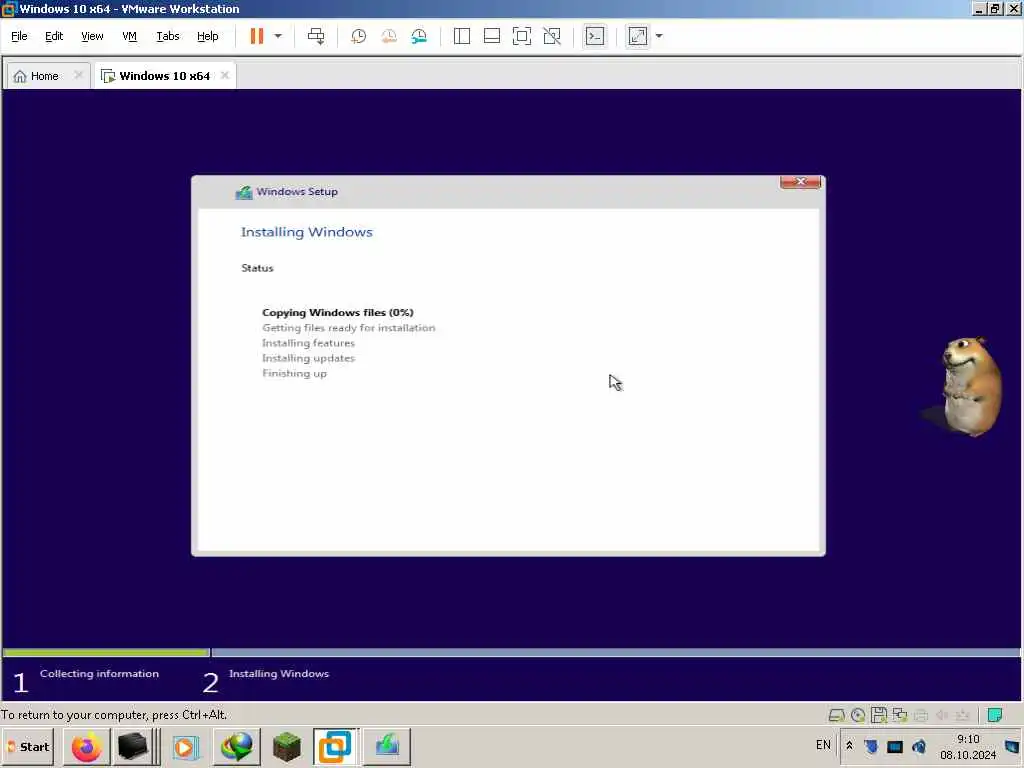This screenshot has width=1024, height=768.
Task: Open the console view
Action: point(595,36)
